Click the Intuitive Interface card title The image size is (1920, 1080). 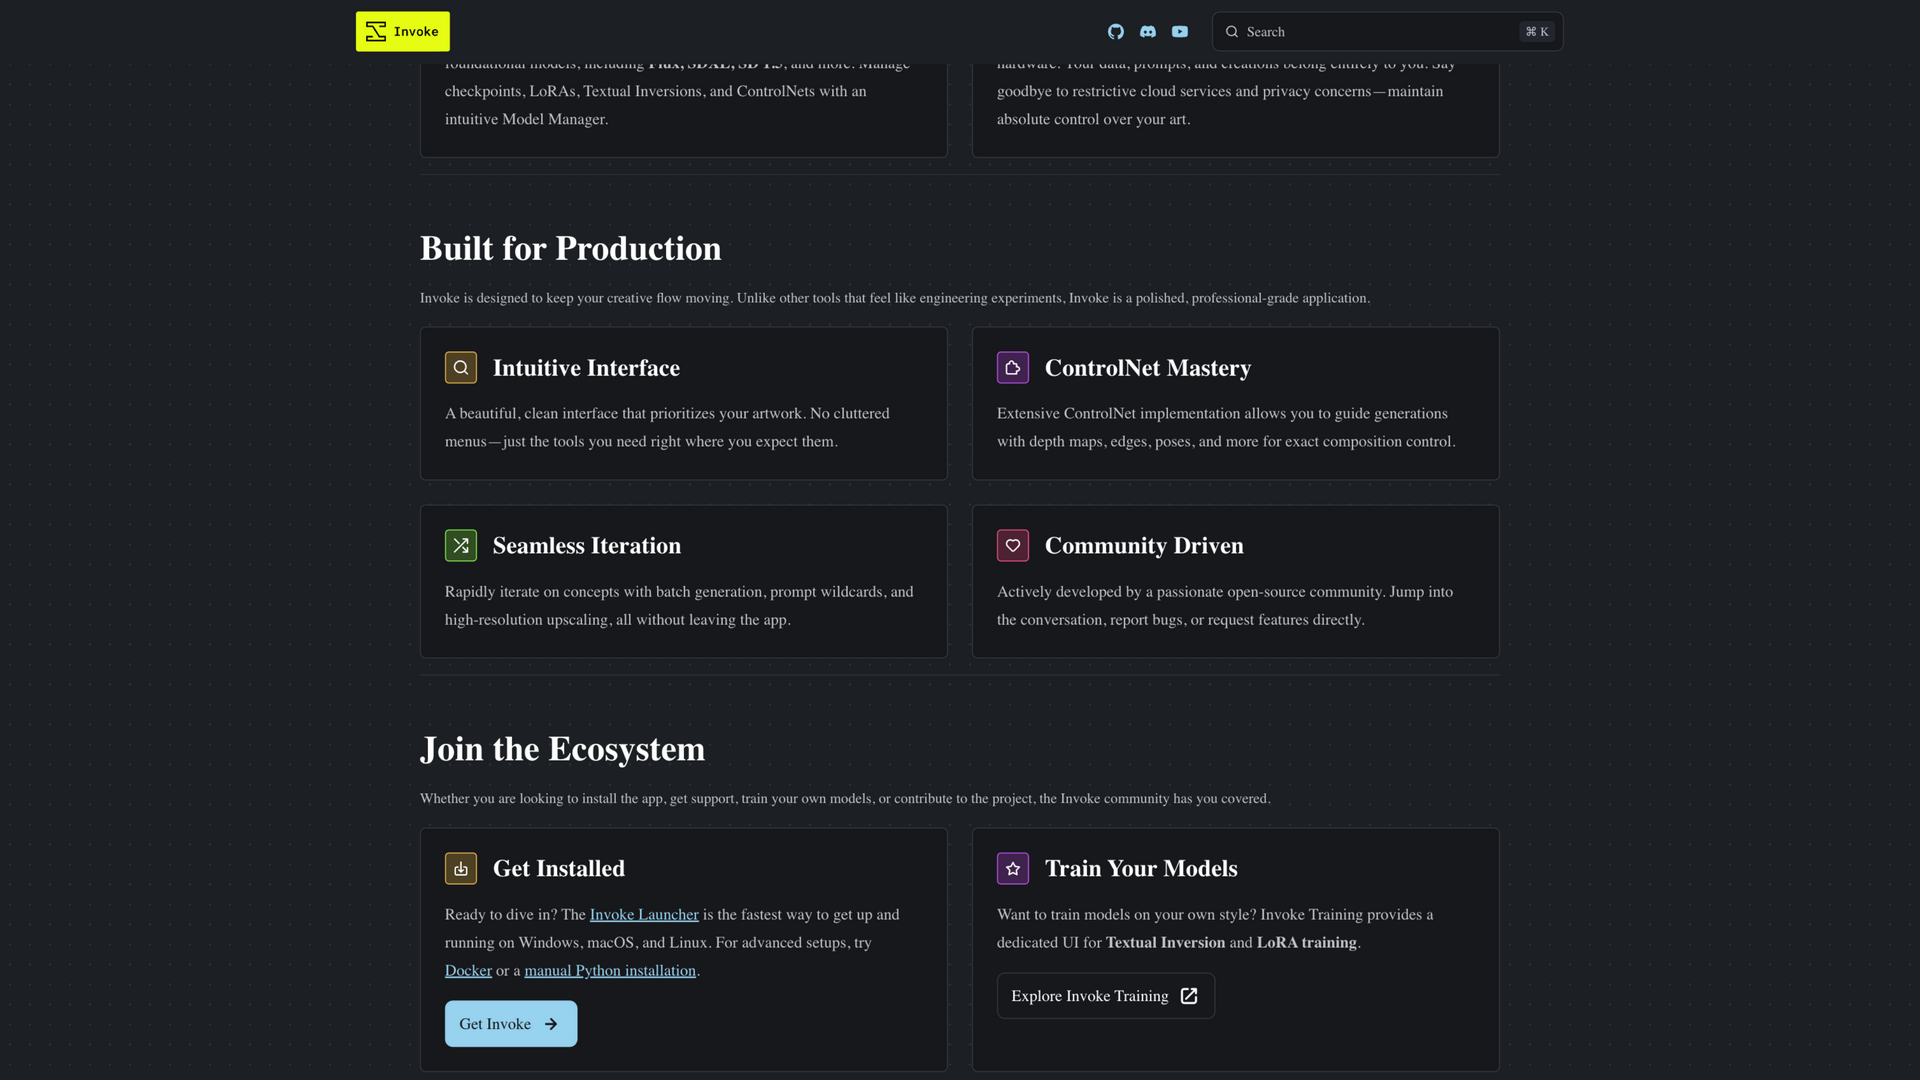pos(586,368)
